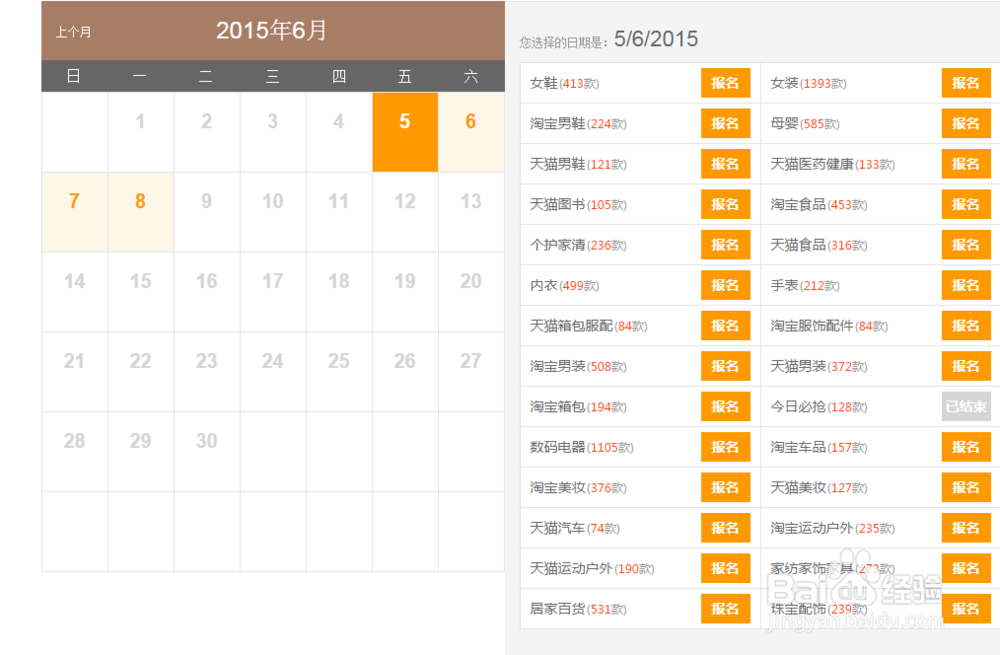Sign up for 淘宝车品 category

point(966,447)
